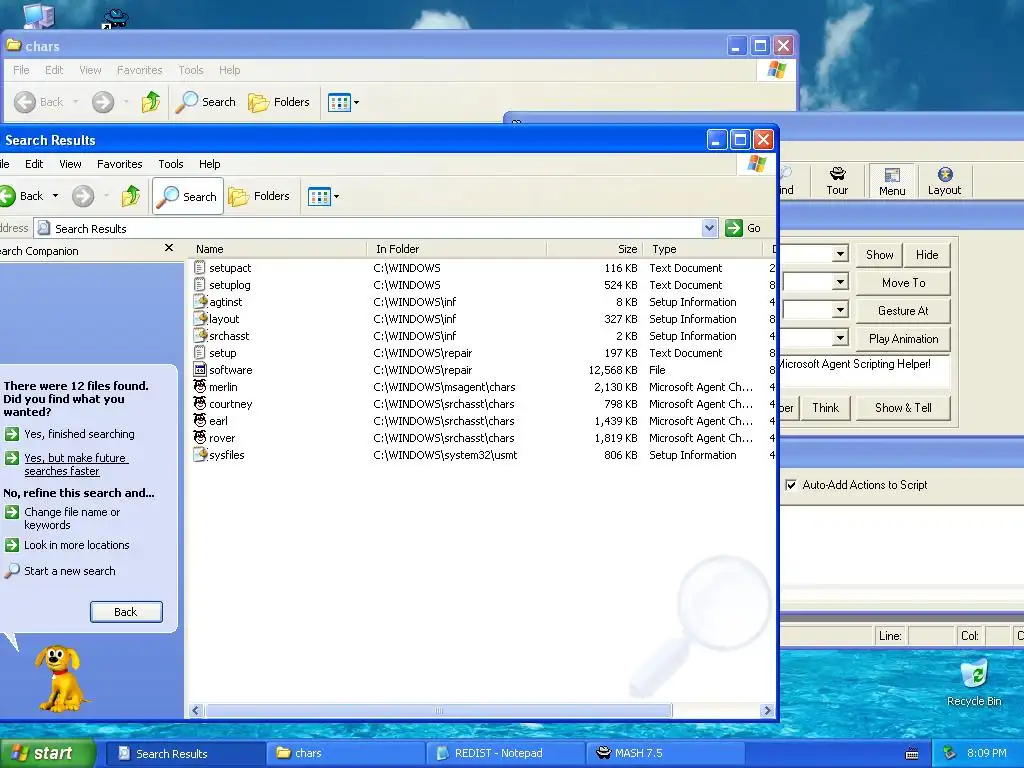Open Help menu in Search Results
Image resolution: width=1024 pixels, height=768 pixels.
[x=210, y=164]
